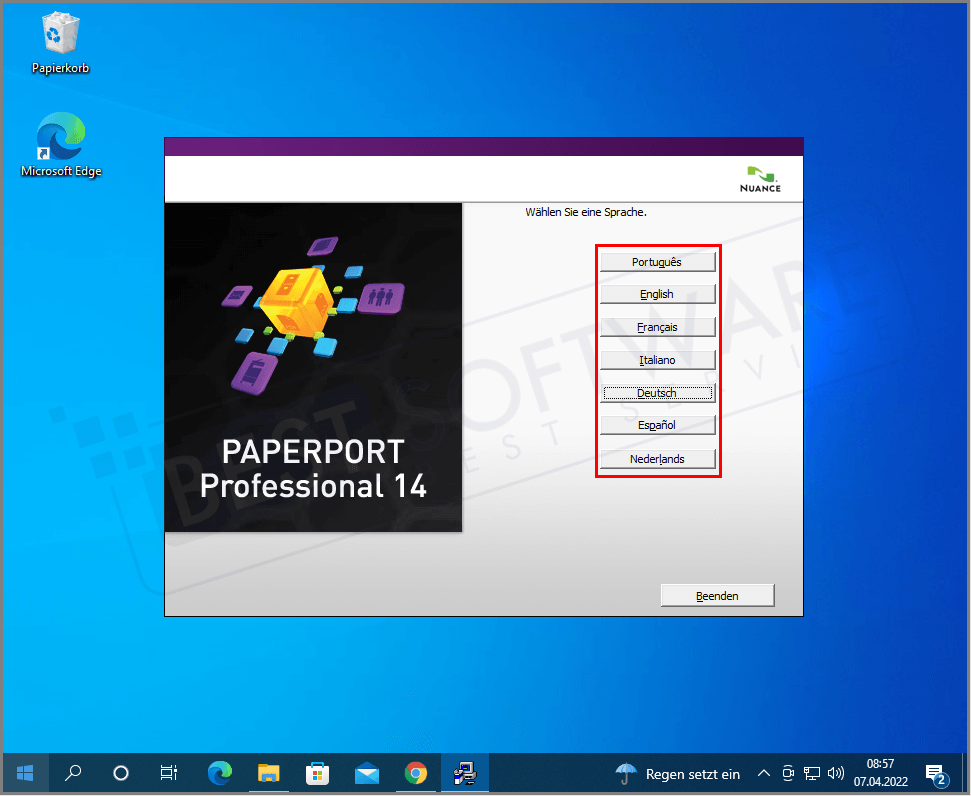Open the network icon in system tray
Screen dimensions: 971x796
812,772
